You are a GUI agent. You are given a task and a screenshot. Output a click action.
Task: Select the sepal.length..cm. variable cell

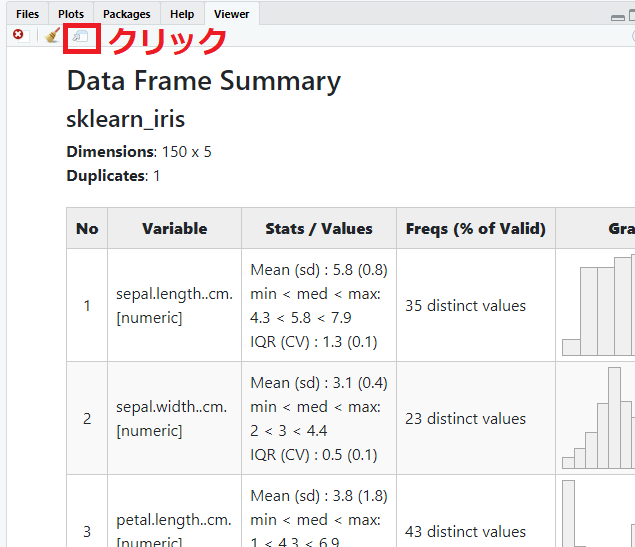pos(171,306)
